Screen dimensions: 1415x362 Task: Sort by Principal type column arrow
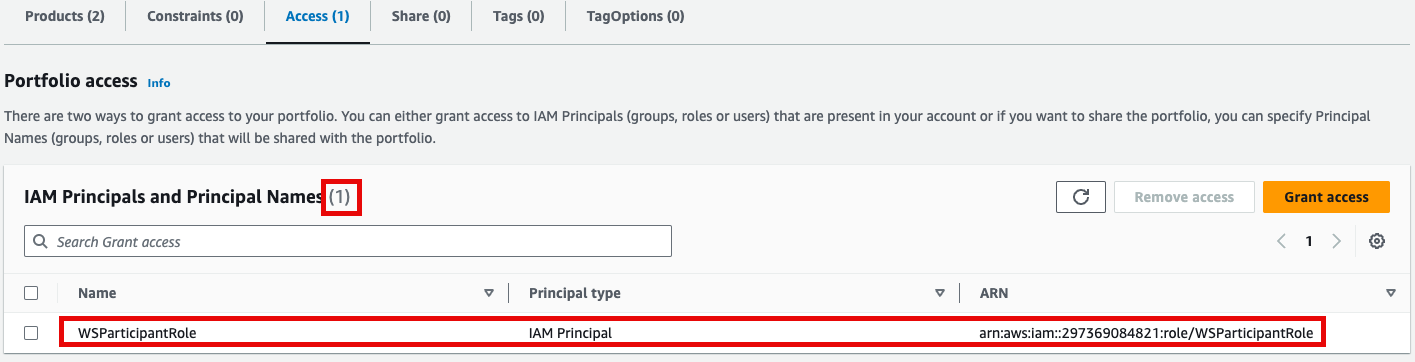[940, 293]
